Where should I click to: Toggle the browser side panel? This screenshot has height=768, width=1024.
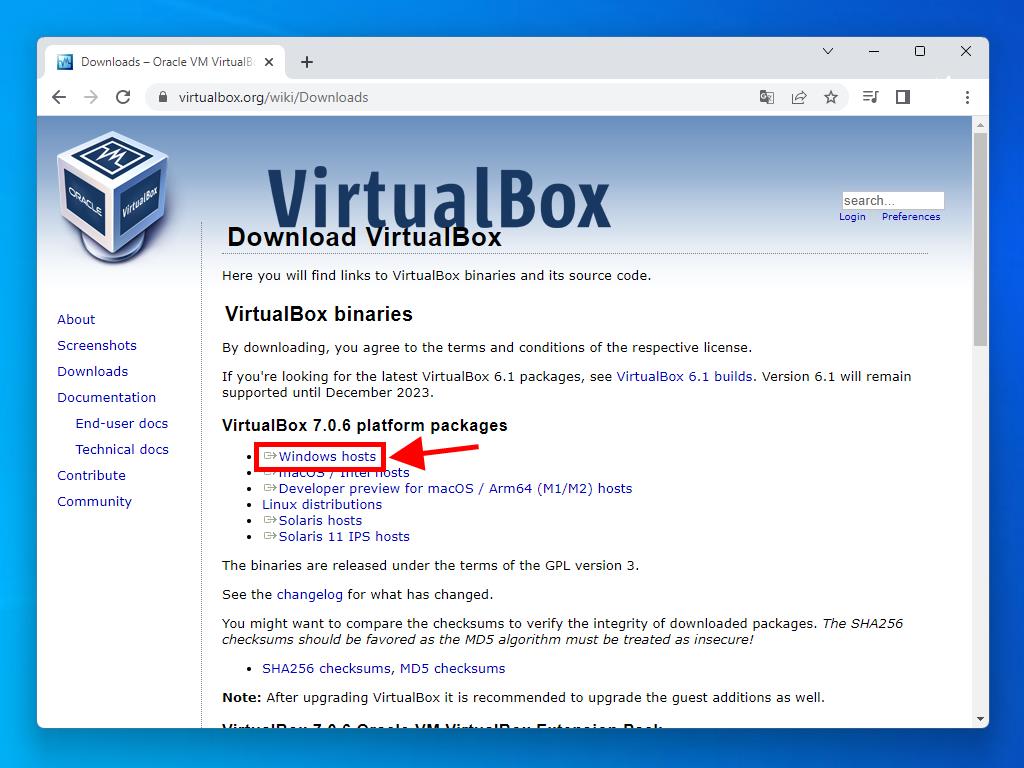(903, 97)
